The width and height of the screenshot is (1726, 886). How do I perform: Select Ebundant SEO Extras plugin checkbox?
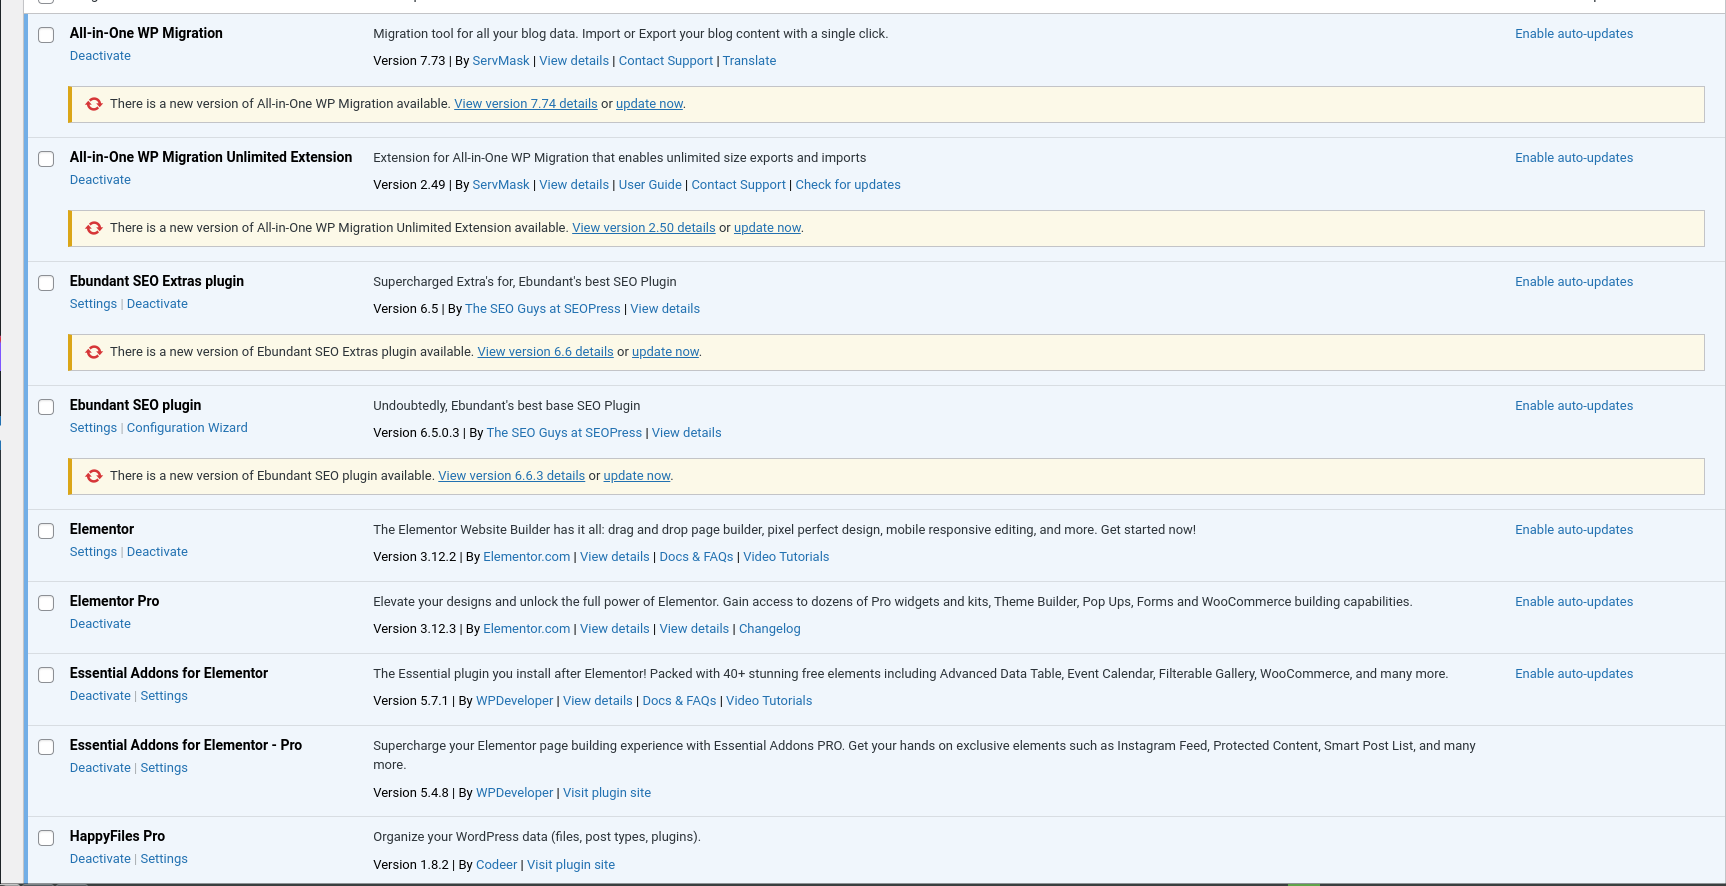(46, 283)
